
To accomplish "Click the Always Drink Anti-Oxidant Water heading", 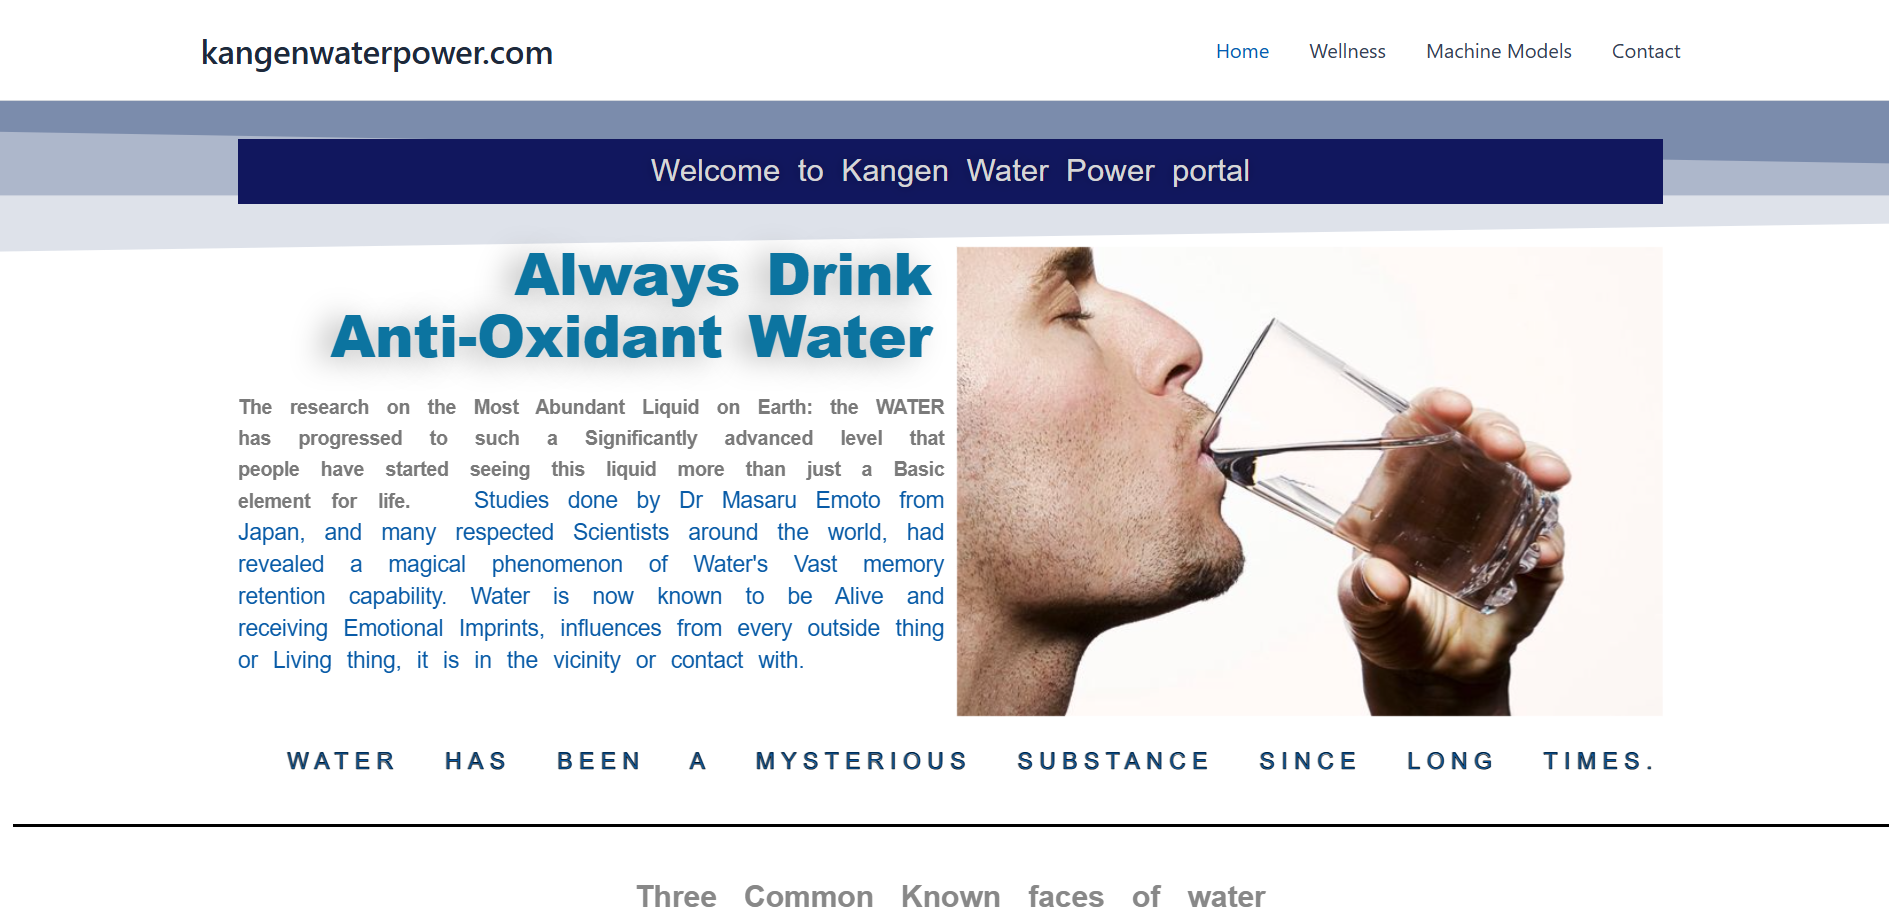I will point(631,306).
